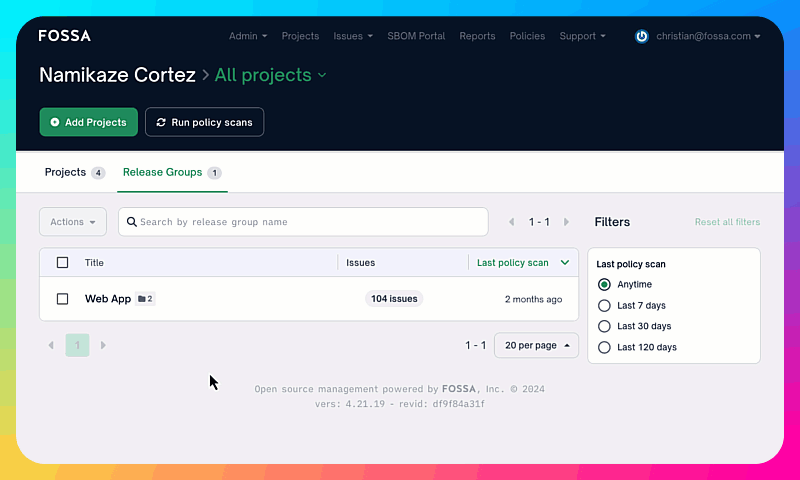Open the Actions dropdown
Viewport: 800px width, 480px height.
tap(72, 222)
